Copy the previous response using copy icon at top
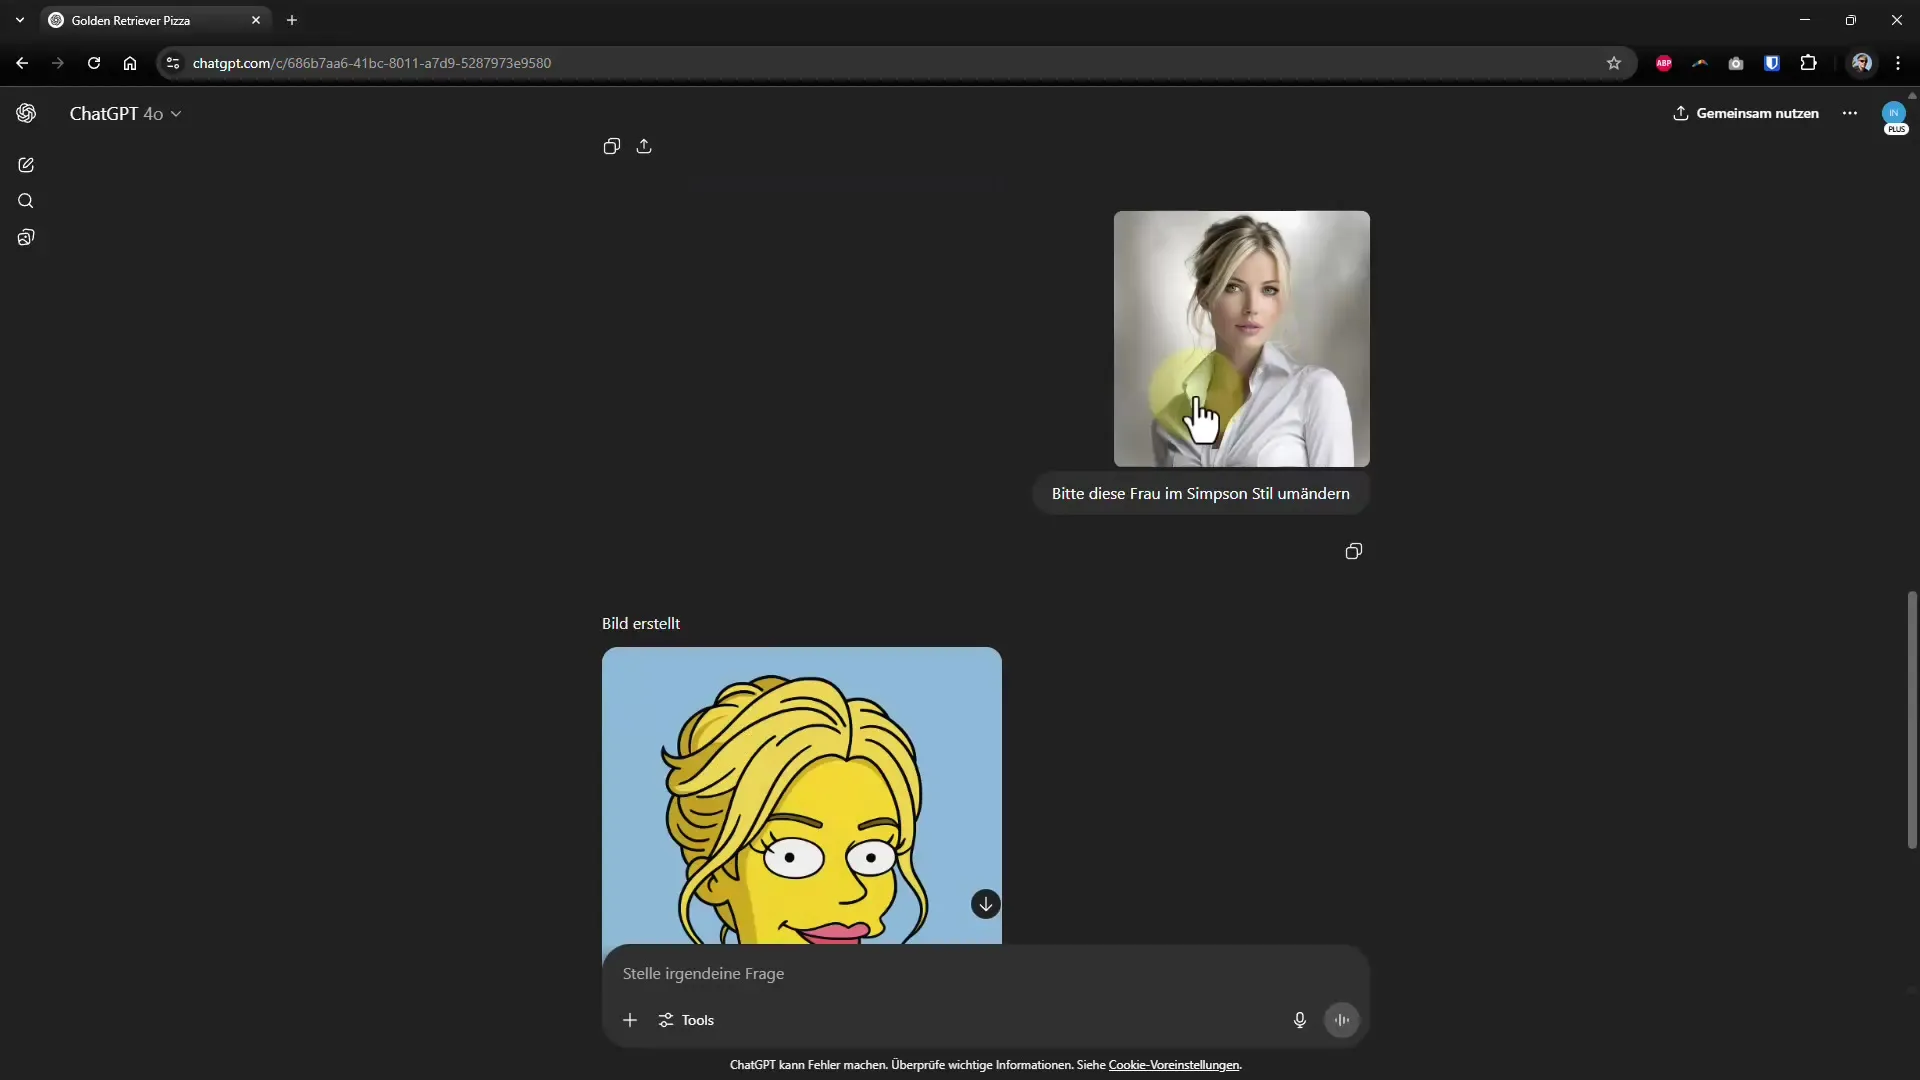The width and height of the screenshot is (1920, 1080). pyautogui.click(x=612, y=146)
